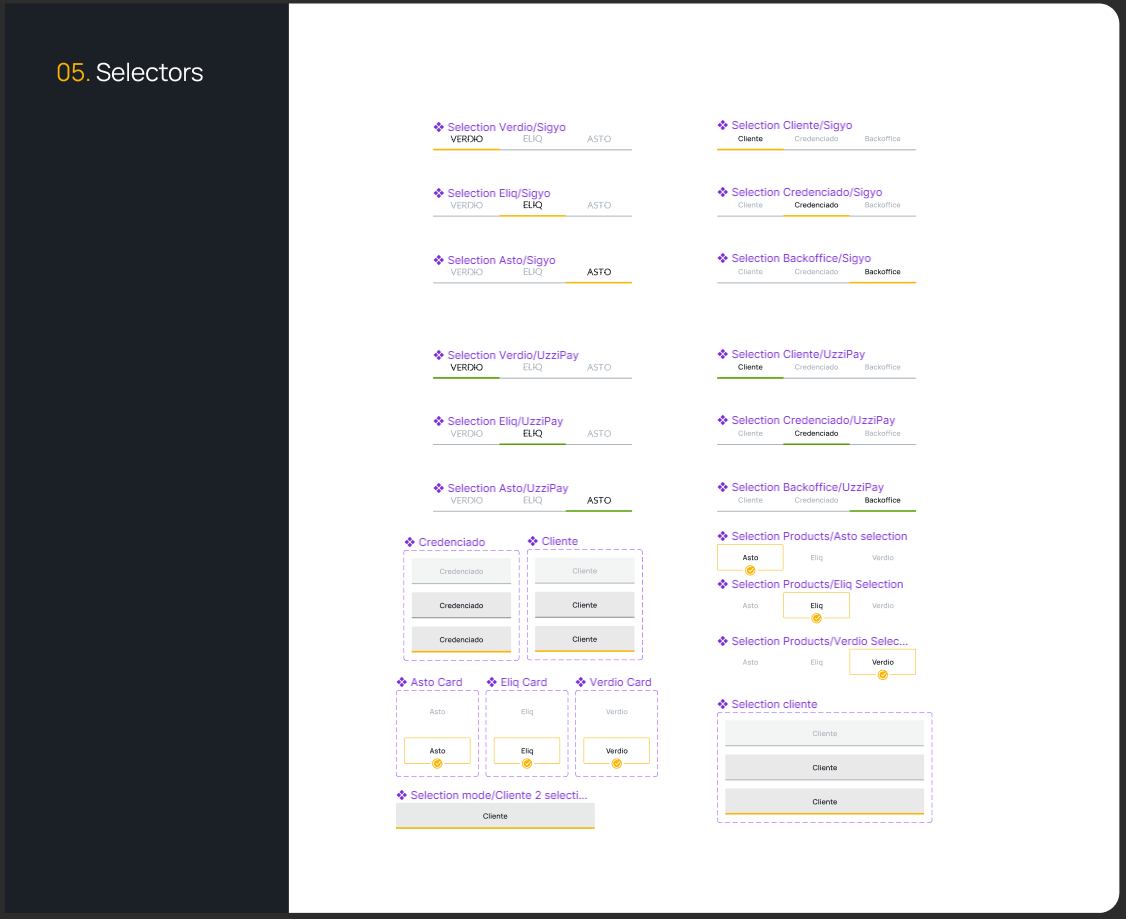Click the '05. Selectors' heading
Viewport: 1126px width, 919px height.
pos(130,73)
